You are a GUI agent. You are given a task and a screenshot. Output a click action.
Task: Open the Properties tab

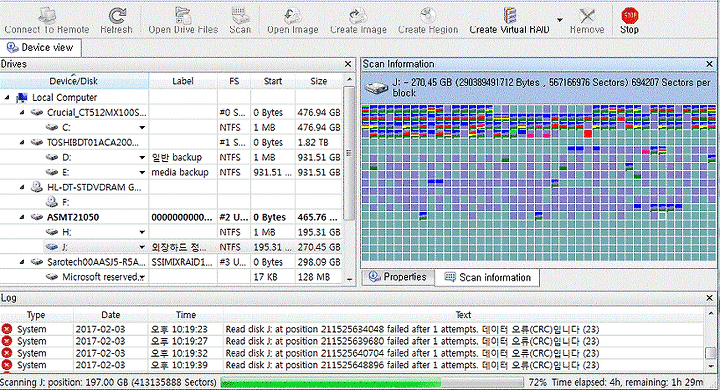point(398,277)
